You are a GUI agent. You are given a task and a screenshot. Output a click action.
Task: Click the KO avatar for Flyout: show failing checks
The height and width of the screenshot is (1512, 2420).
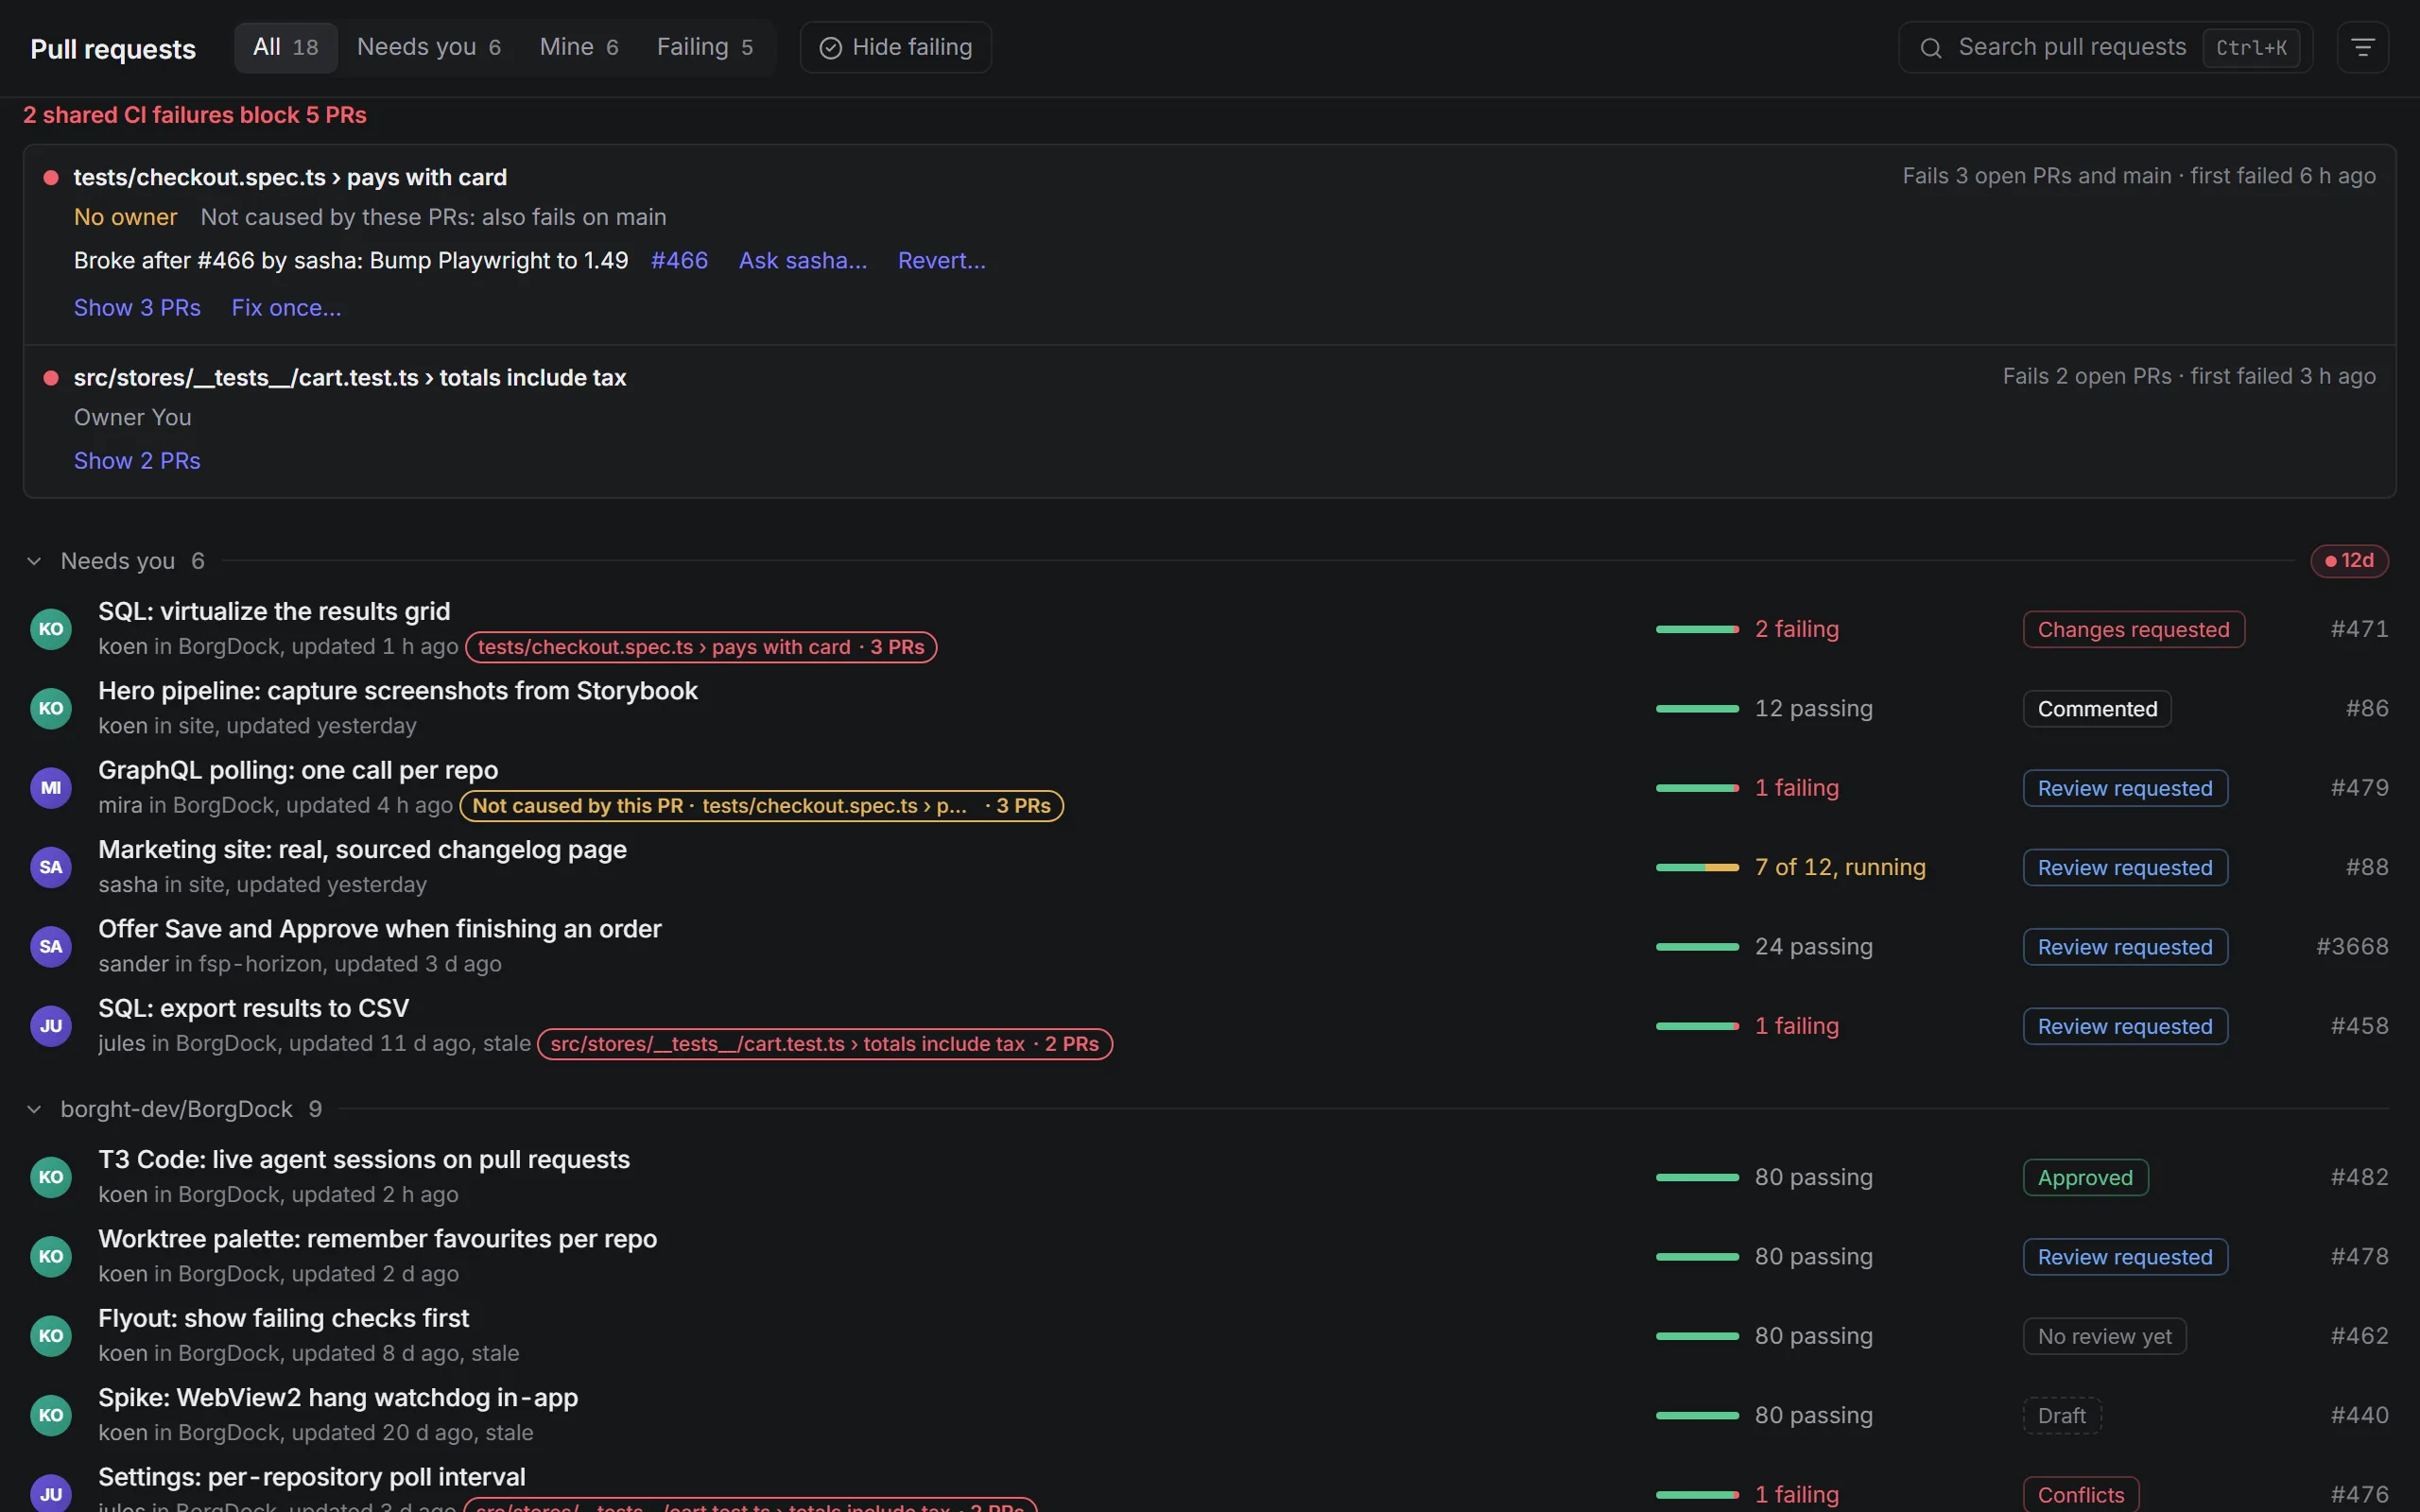coord(51,1336)
